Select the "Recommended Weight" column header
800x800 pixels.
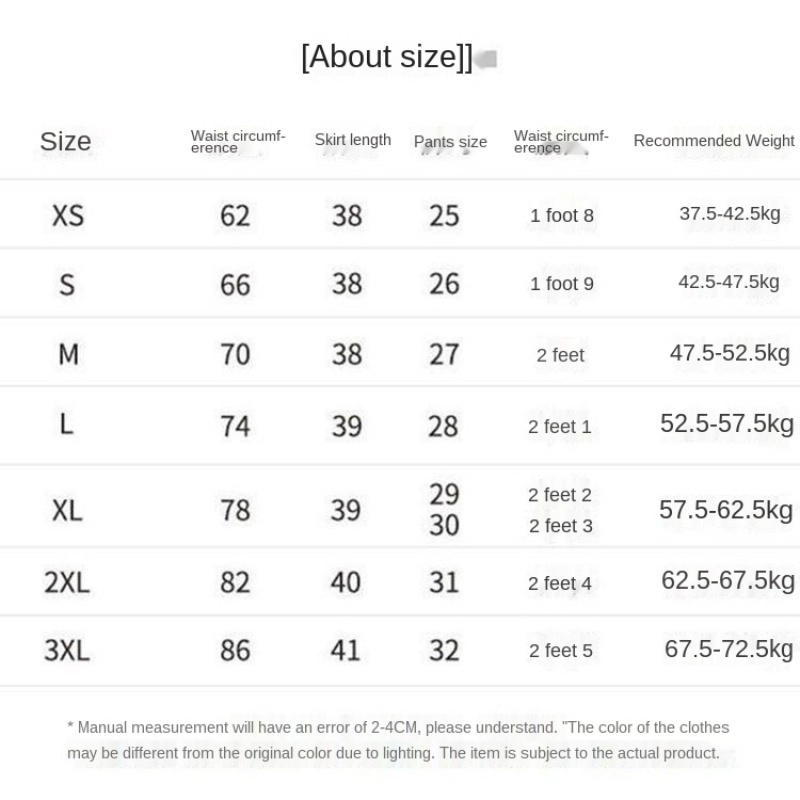pos(713,141)
